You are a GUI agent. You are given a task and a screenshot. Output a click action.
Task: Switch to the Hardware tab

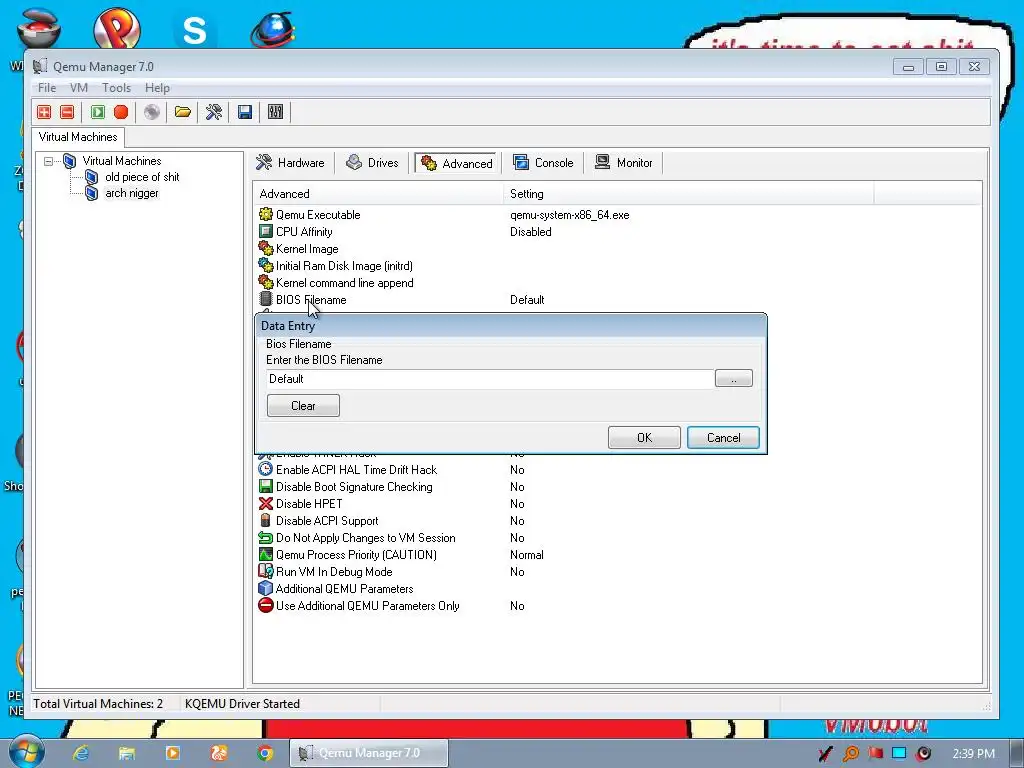[291, 163]
